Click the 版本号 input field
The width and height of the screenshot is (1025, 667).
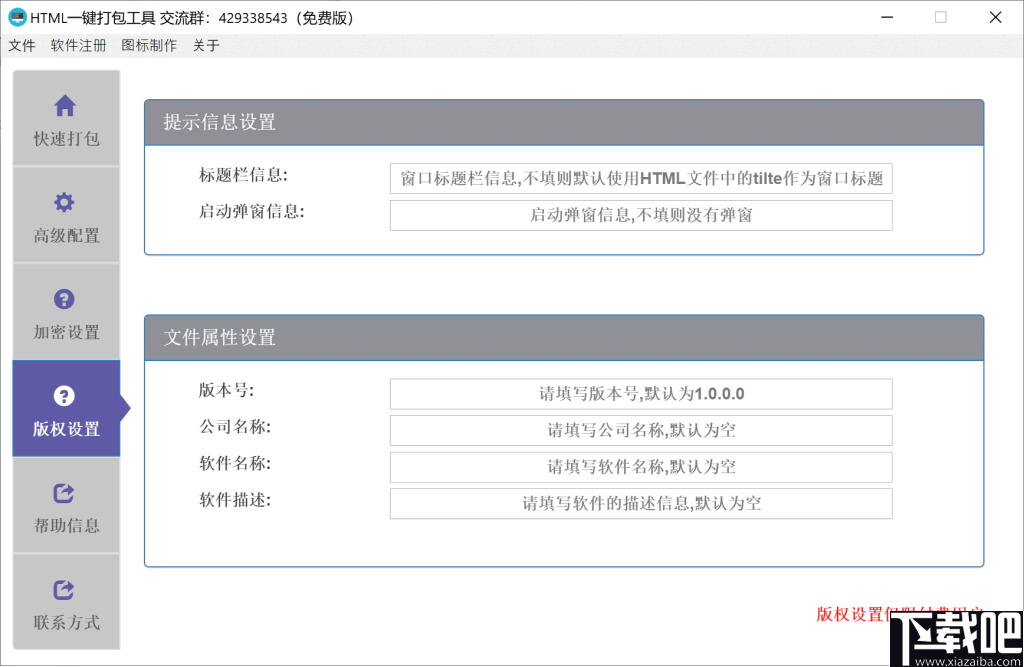[641, 394]
